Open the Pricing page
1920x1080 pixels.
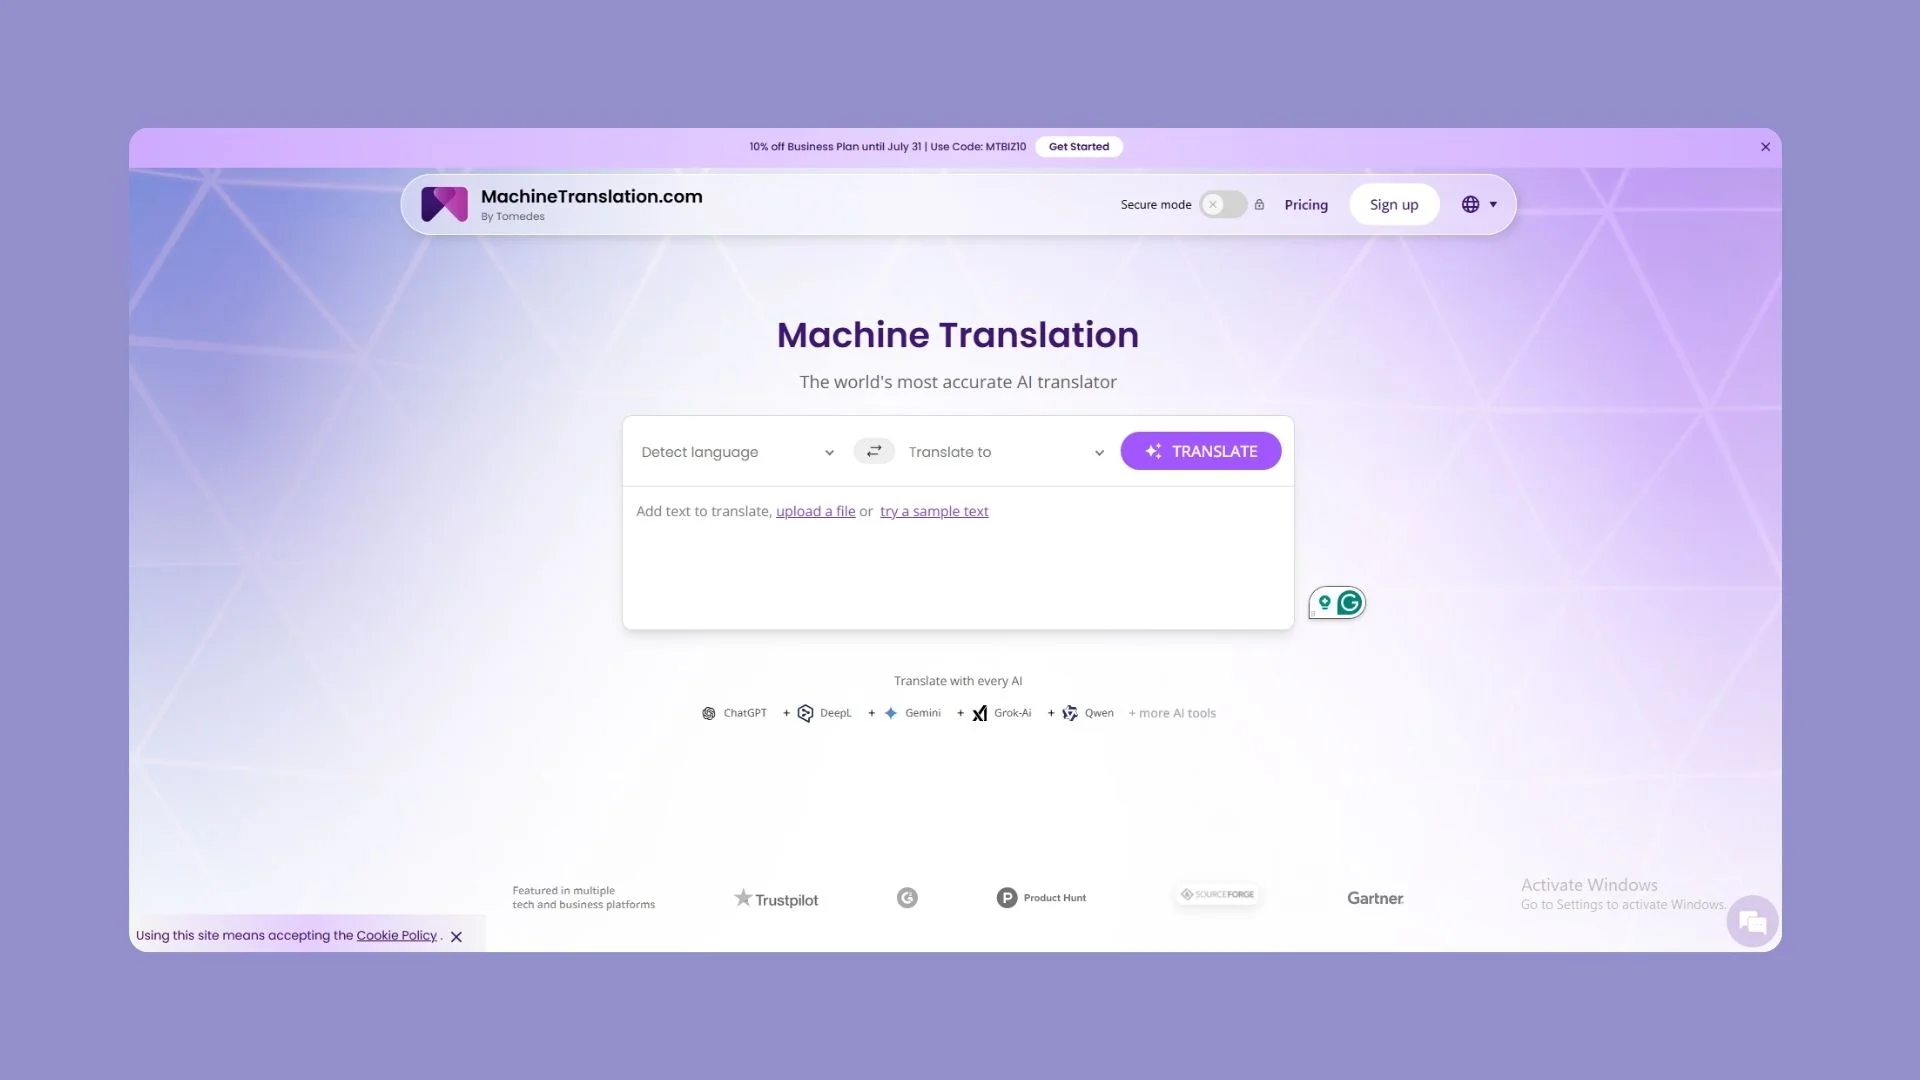pyautogui.click(x=1306, y=204)
